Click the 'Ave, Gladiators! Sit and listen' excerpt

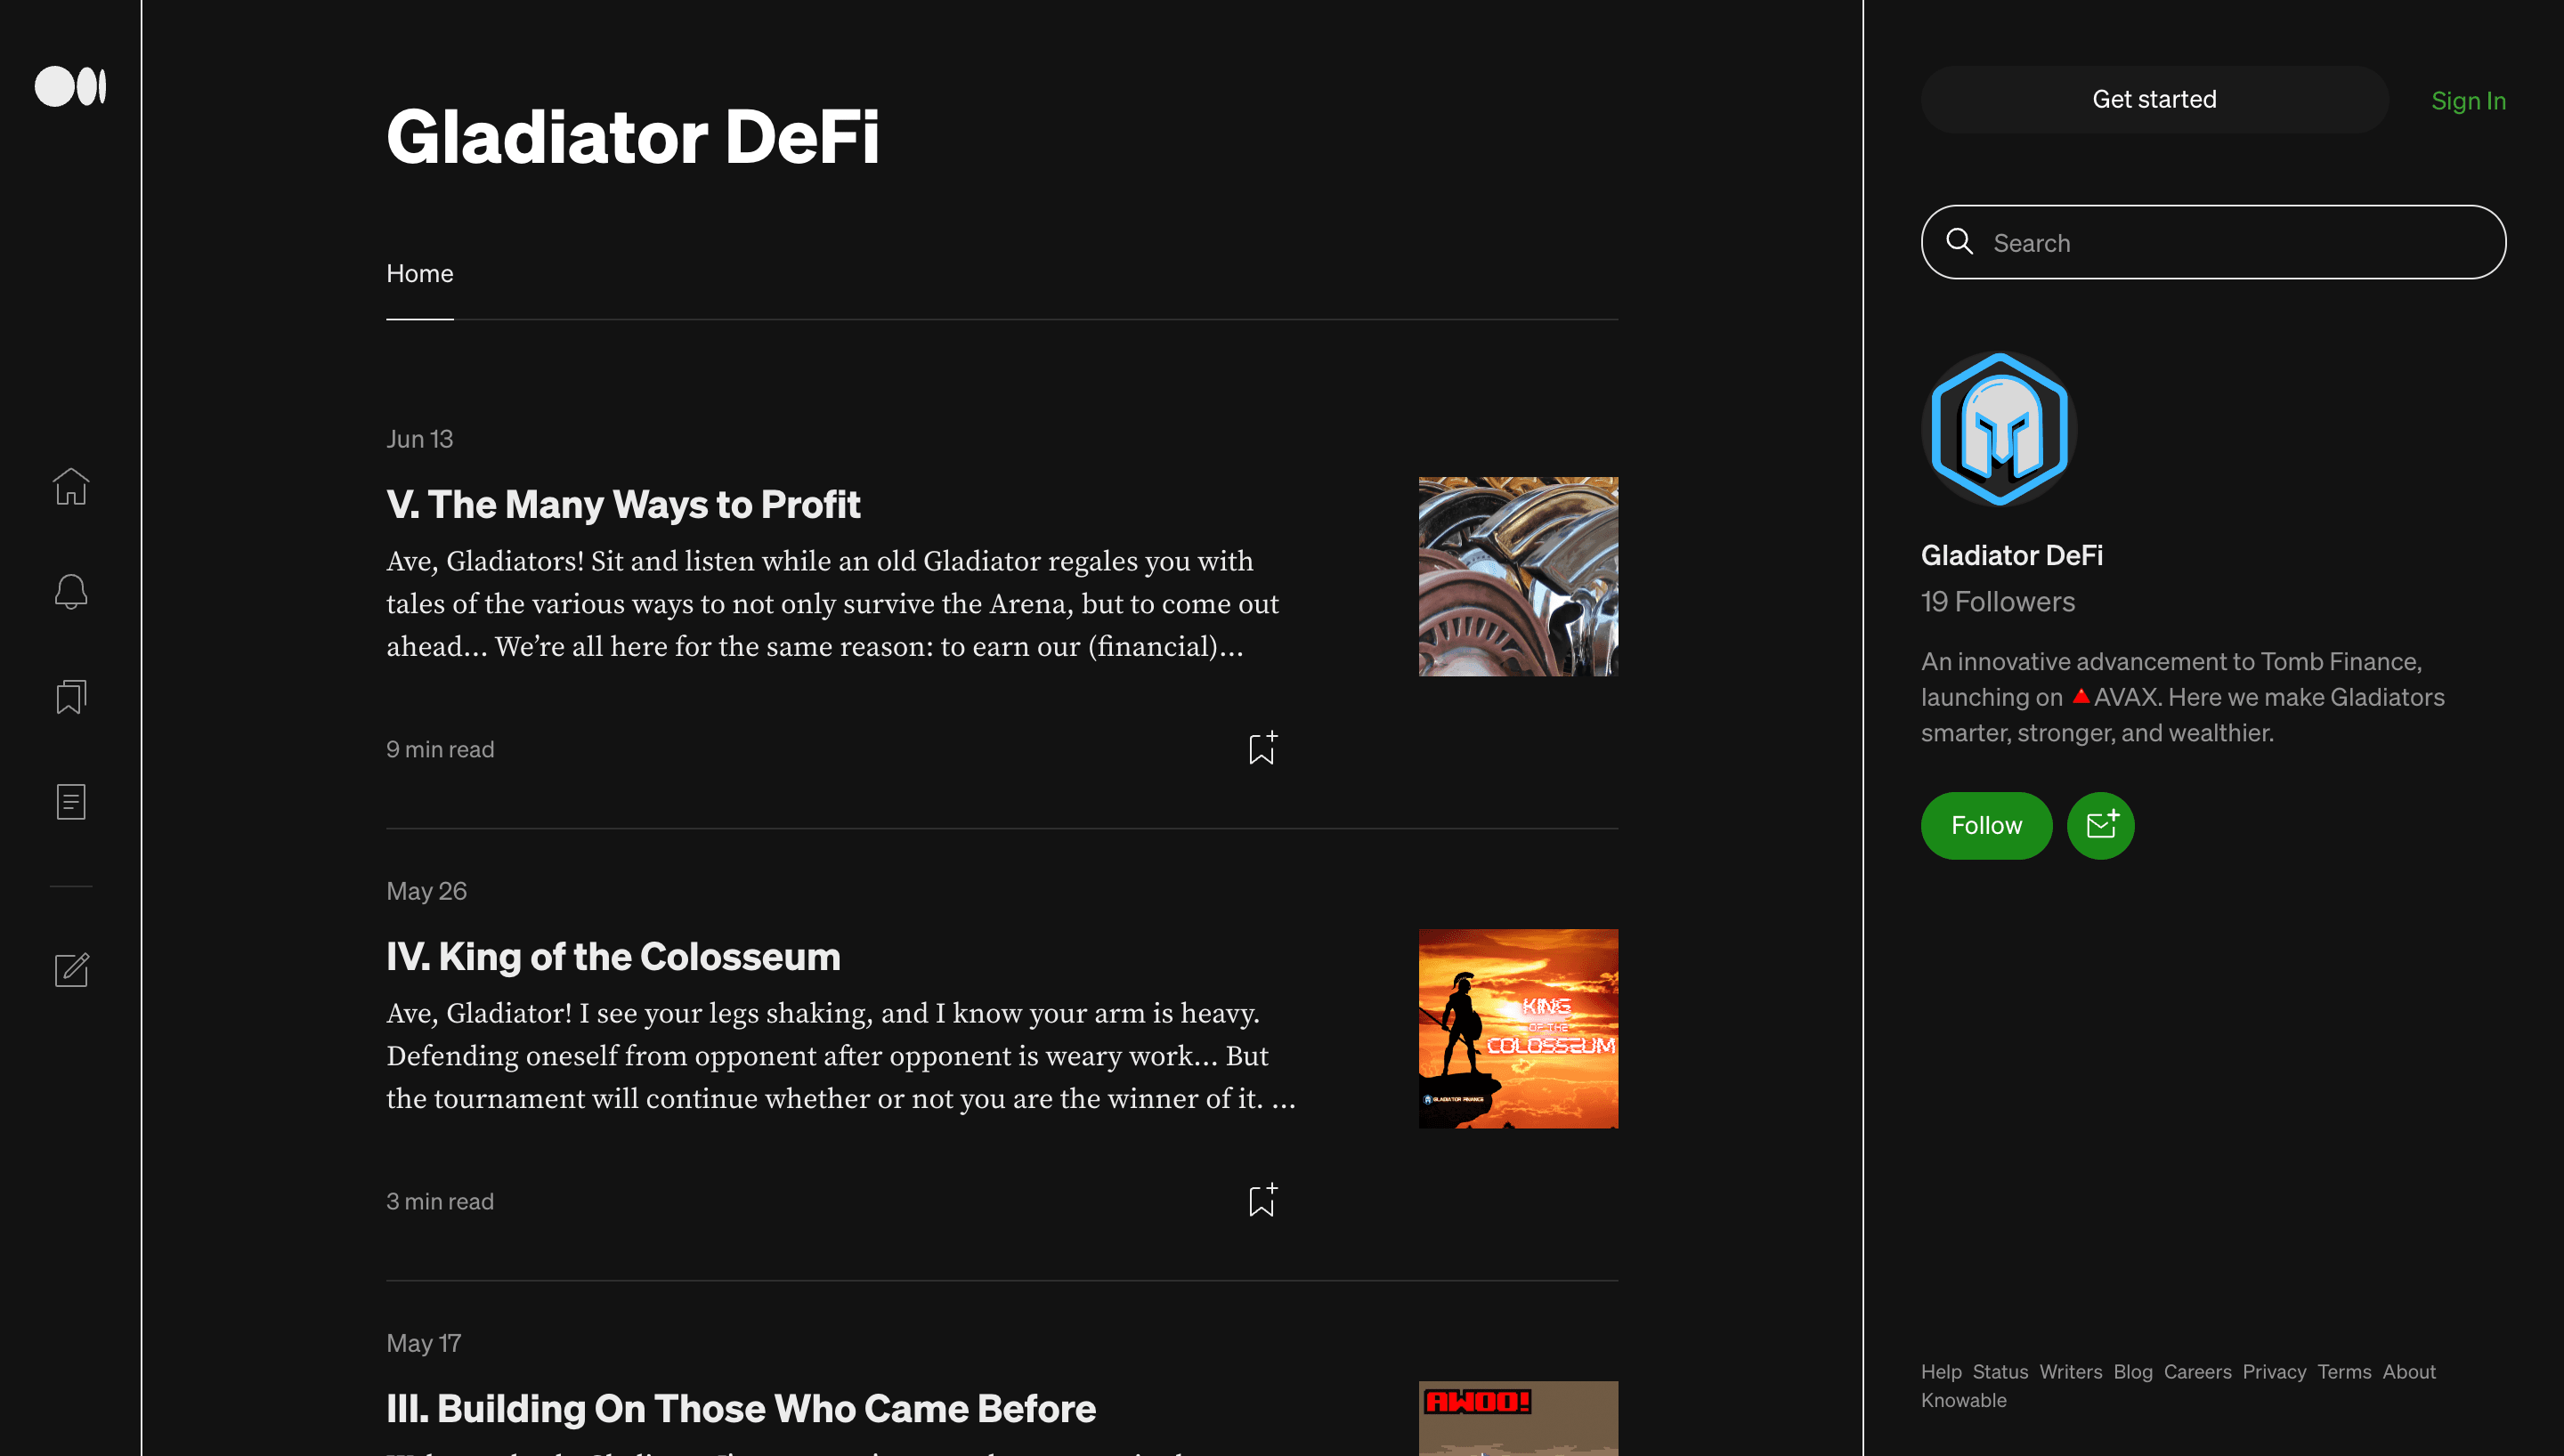(832, 603)
